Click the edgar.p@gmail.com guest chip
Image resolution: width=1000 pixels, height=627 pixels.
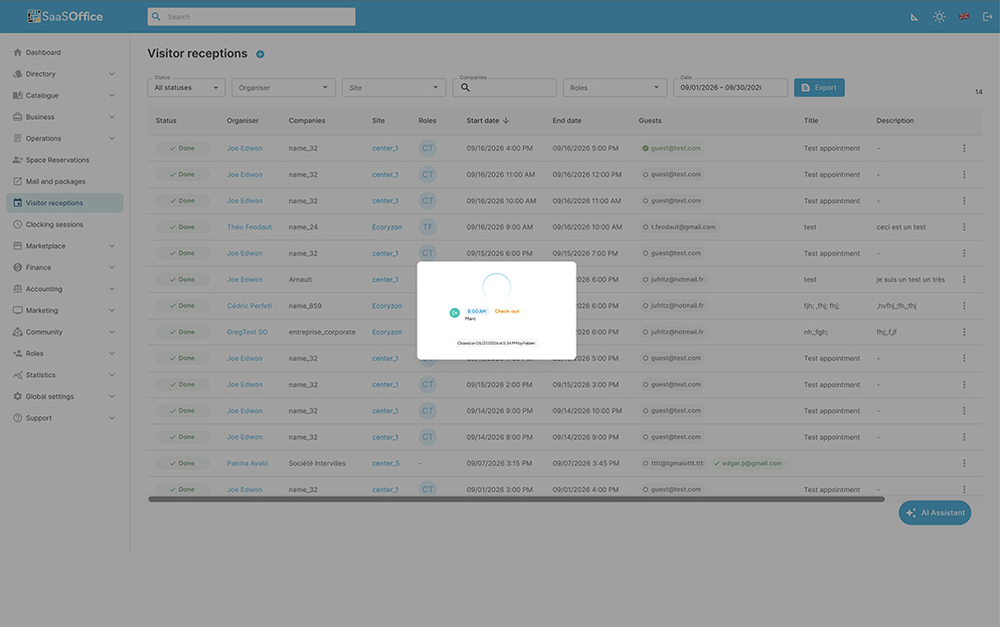(x=747, y=463)
